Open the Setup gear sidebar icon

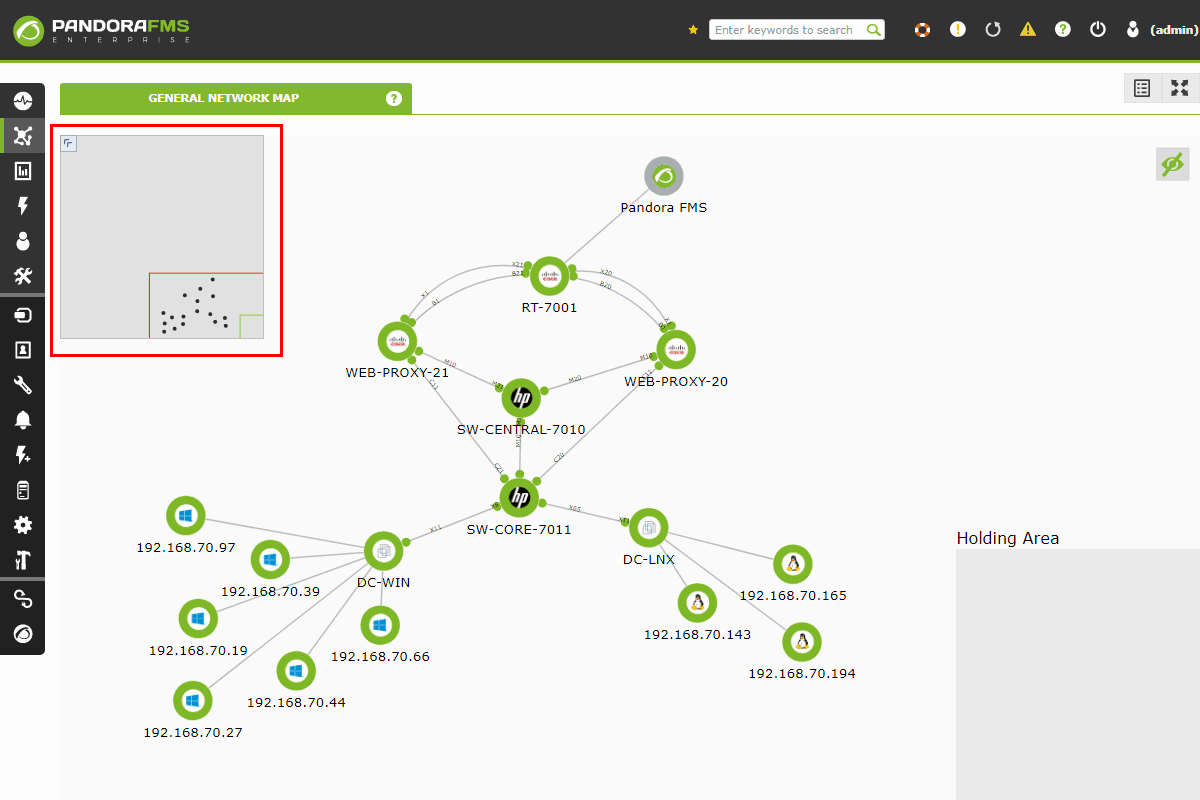(23, 525)
